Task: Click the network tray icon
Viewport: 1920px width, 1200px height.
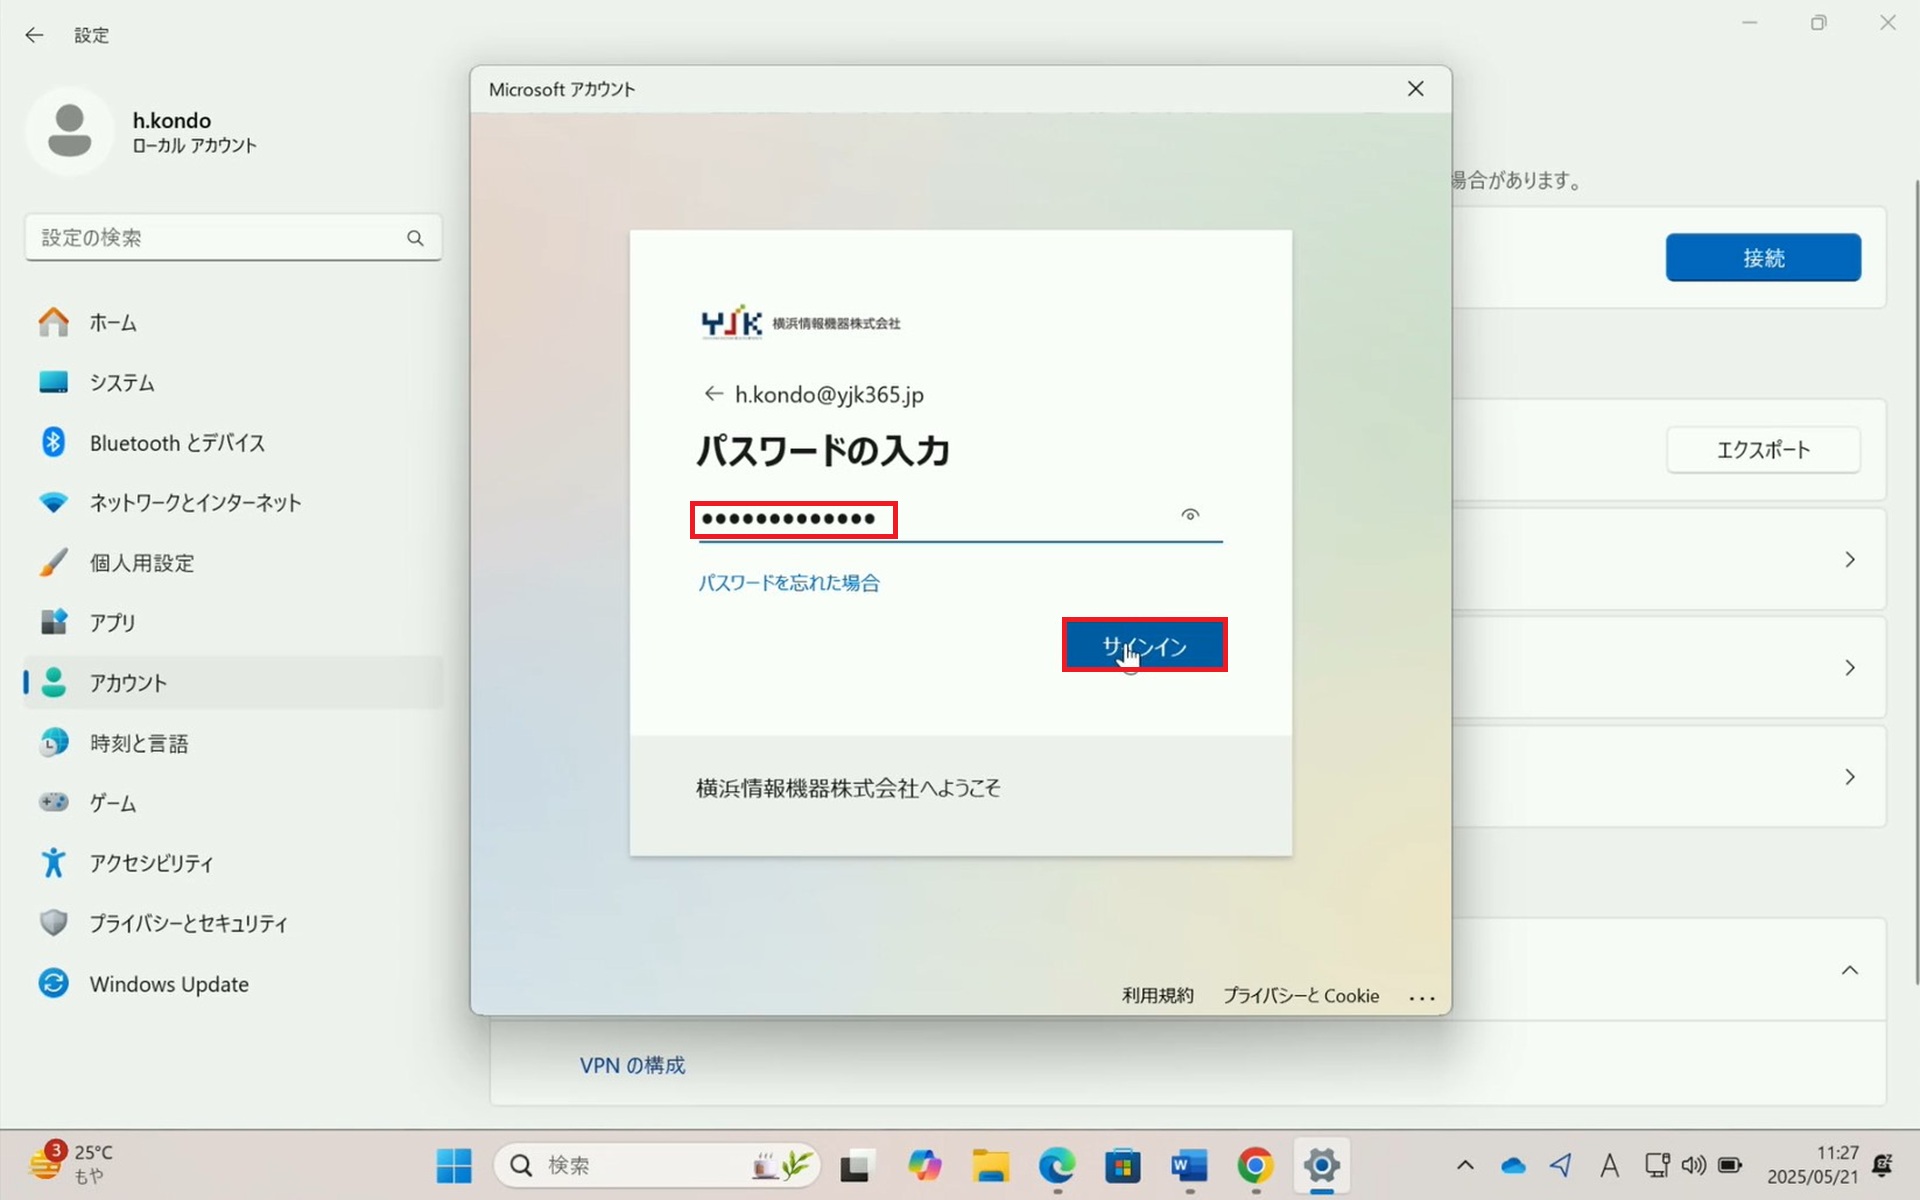Action: tap(1657, 1165)
